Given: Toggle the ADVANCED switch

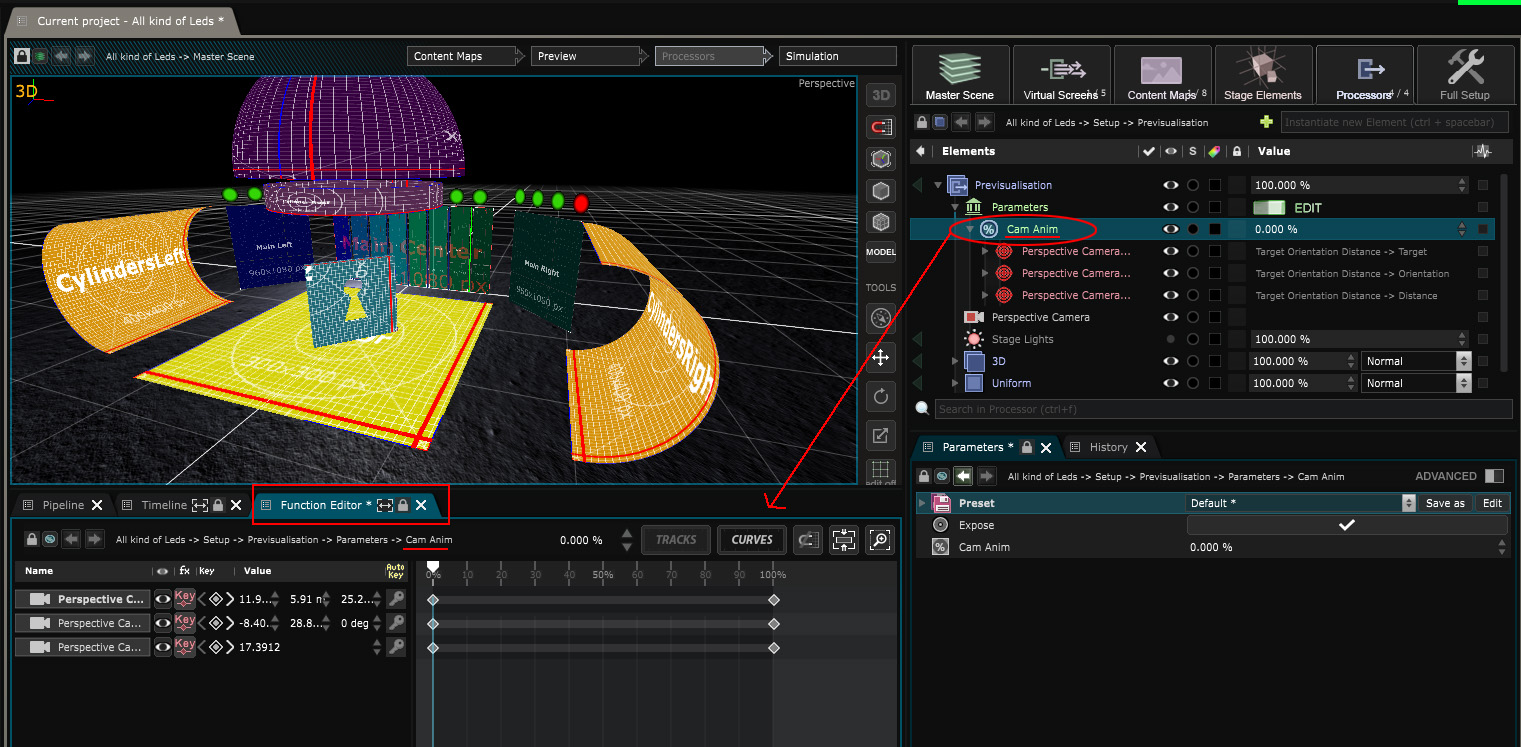Looking at the screenshot, I should tap(1494, 476).
